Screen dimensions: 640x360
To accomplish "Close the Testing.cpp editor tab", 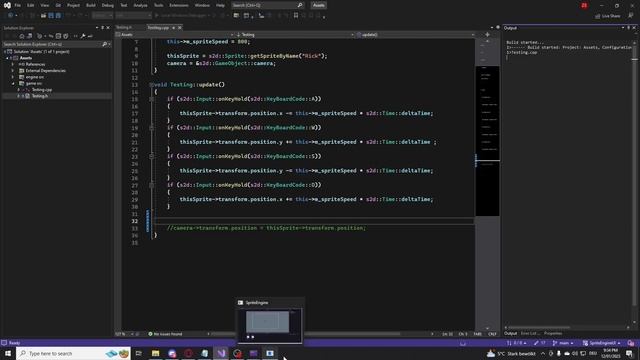I will click(180, 28).
